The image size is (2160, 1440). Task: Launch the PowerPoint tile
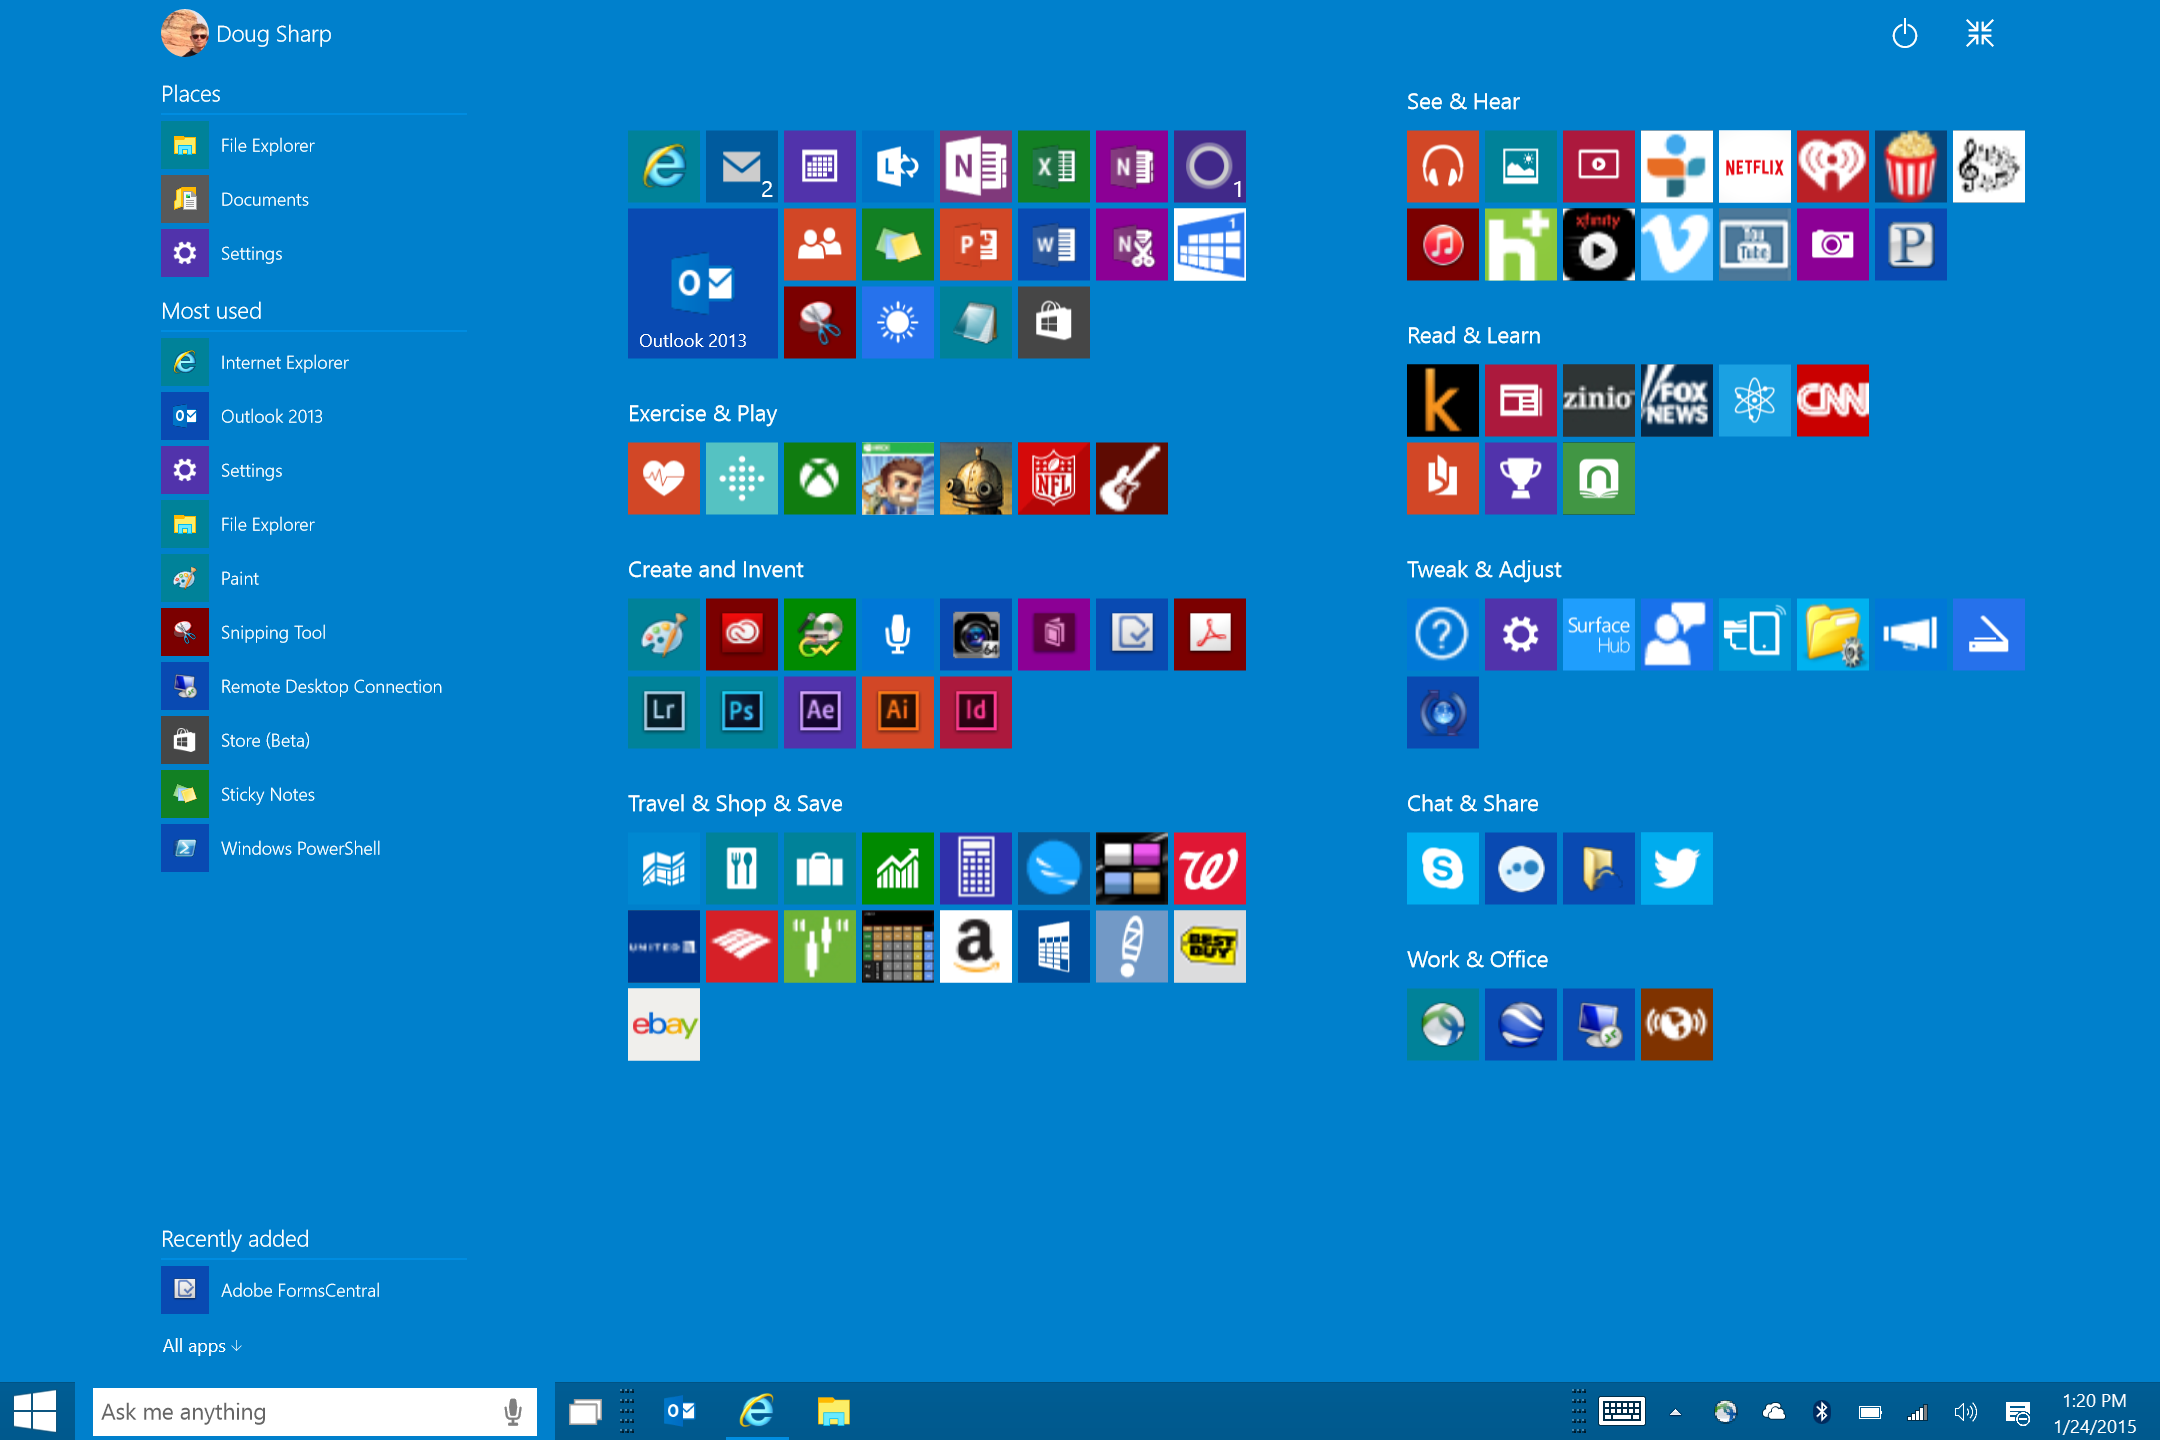pos(975,244)
